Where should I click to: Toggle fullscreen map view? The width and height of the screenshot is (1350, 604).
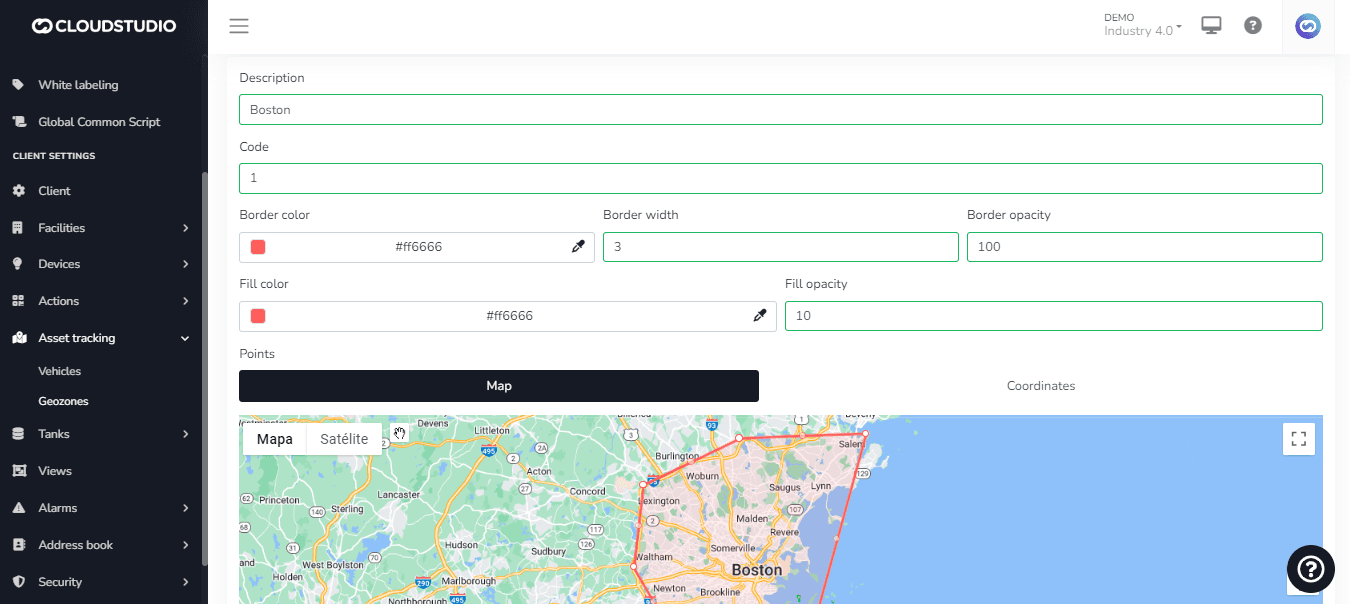click(x=1298, y=438)
